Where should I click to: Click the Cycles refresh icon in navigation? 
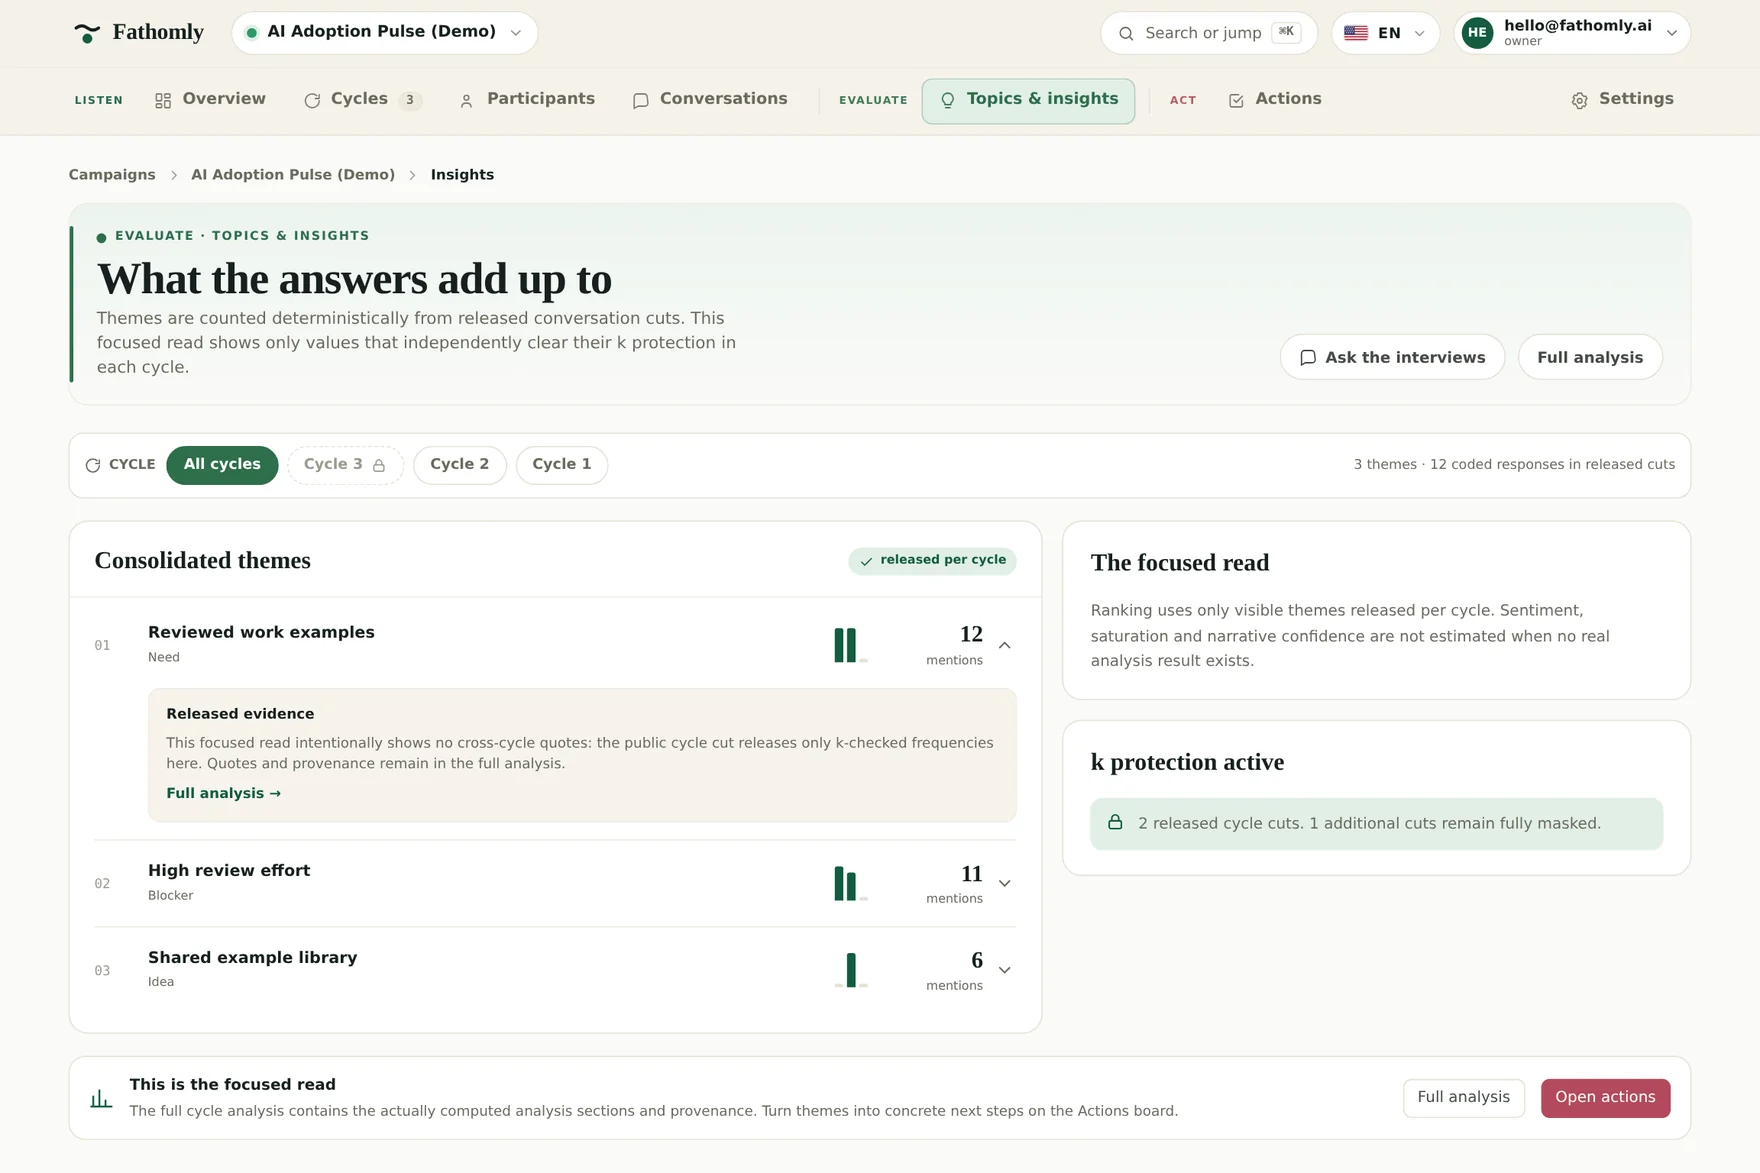tap(312, 100)
